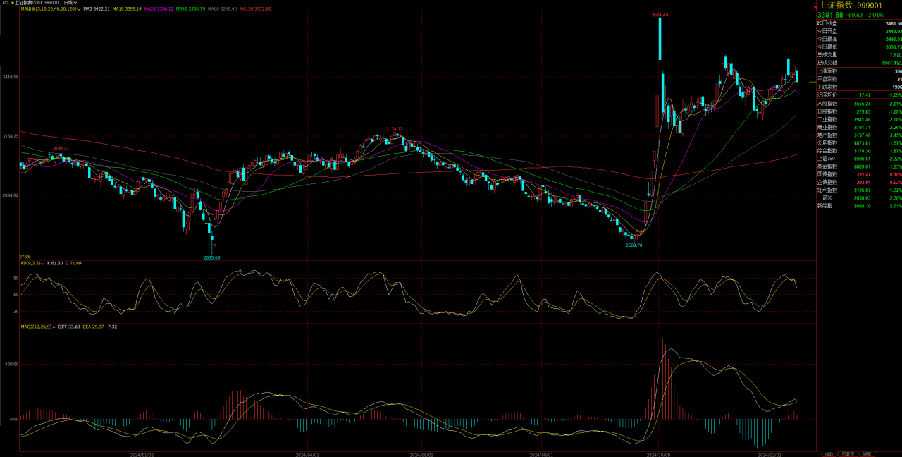
Task: Click the 2689.70 low price marker
Action: click(x=632, y=244)
